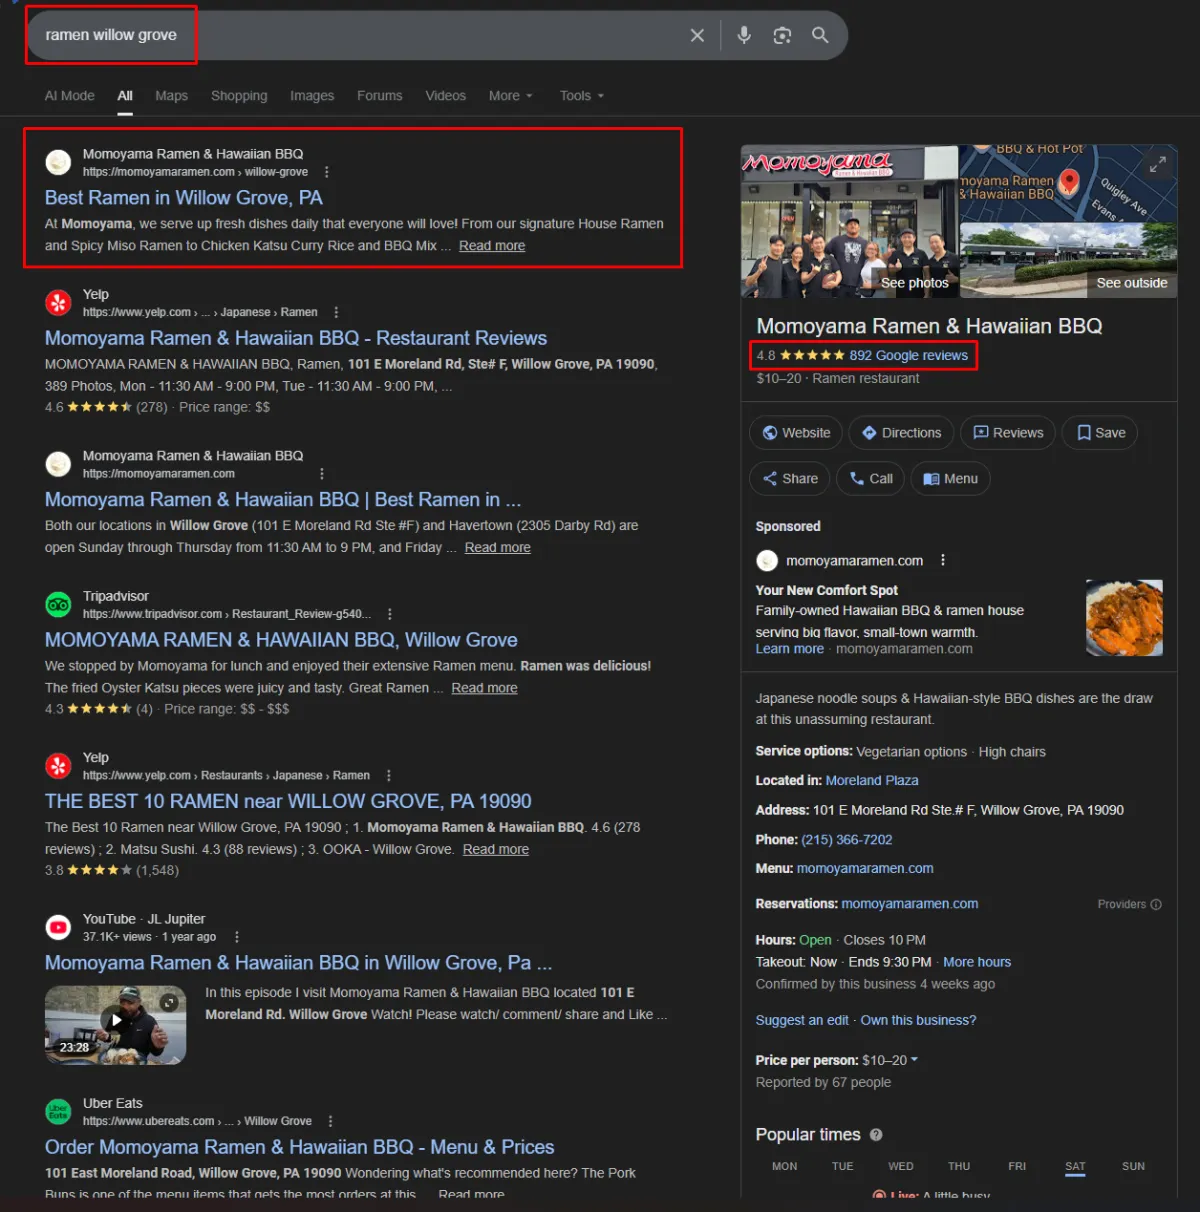
Task: Play the YouTube video thumbnail
Action: (x=116, y=1025)
